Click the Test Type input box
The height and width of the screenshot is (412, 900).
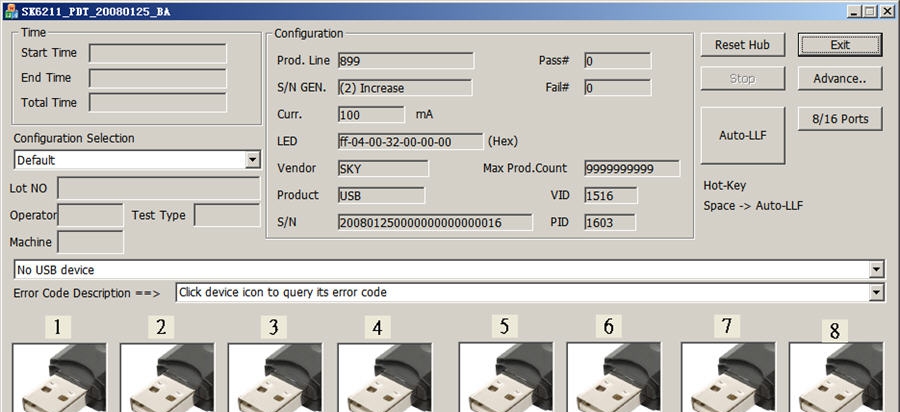point(227,215)
